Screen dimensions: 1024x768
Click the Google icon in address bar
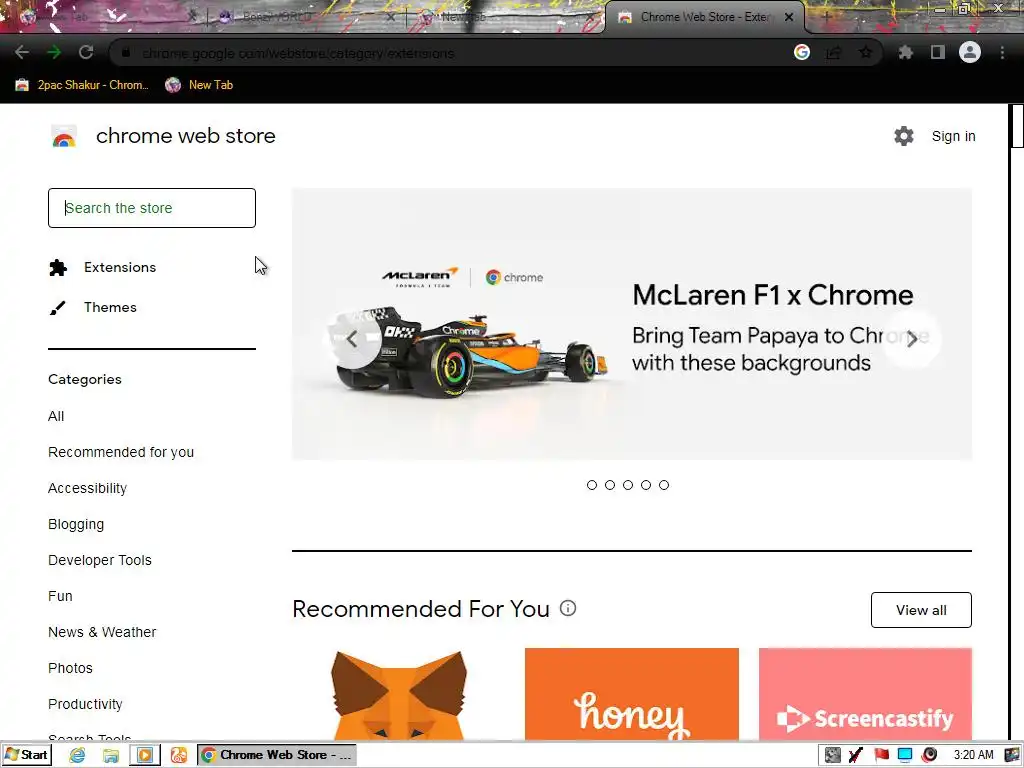coord(802,52)
